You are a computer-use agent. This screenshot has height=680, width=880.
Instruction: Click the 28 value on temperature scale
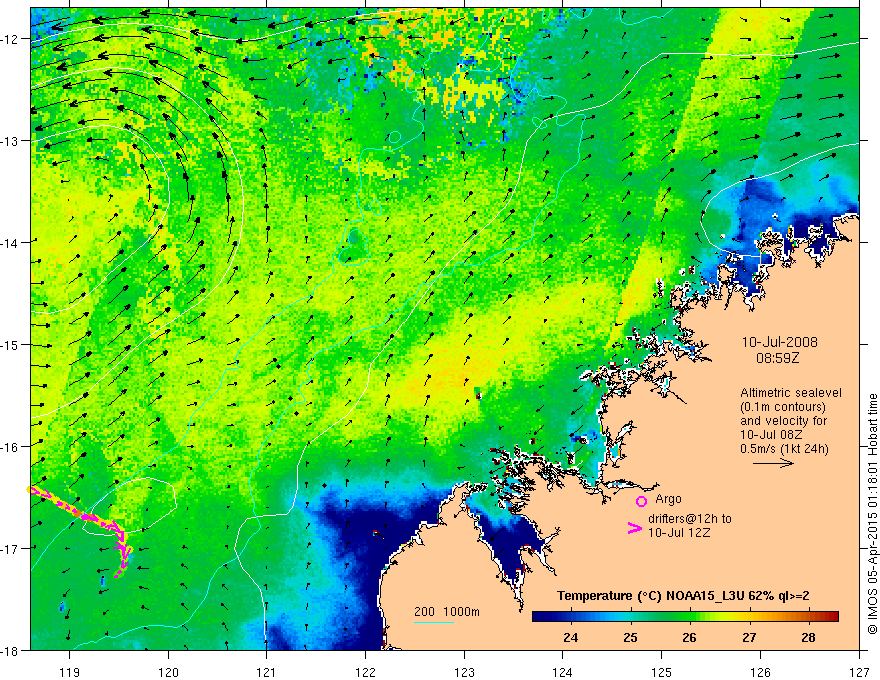(x=808, y=637)
